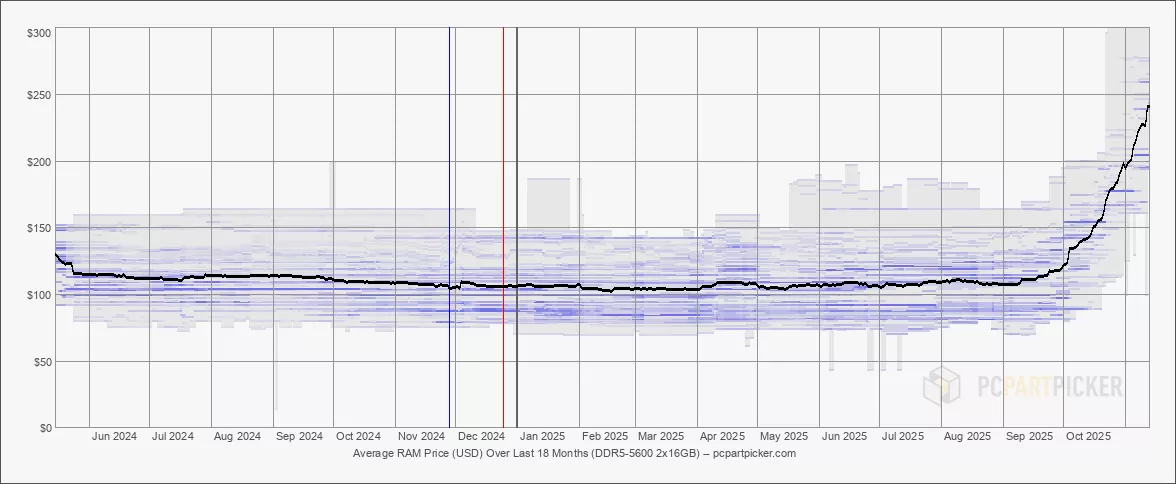This screenshot has height=484, width=1176.
Task: Select the $150 y-axis label
Action: 39,228
